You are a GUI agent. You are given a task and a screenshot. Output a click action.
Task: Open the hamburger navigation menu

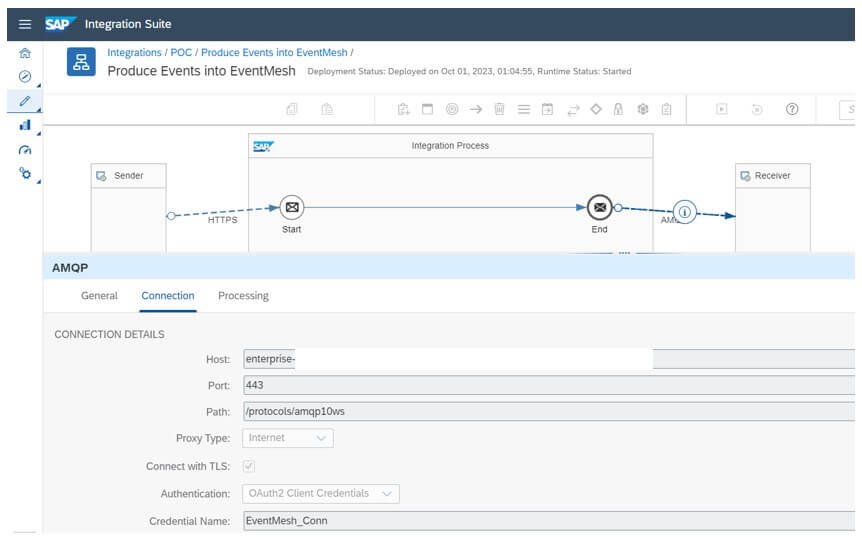coord(25,24)
